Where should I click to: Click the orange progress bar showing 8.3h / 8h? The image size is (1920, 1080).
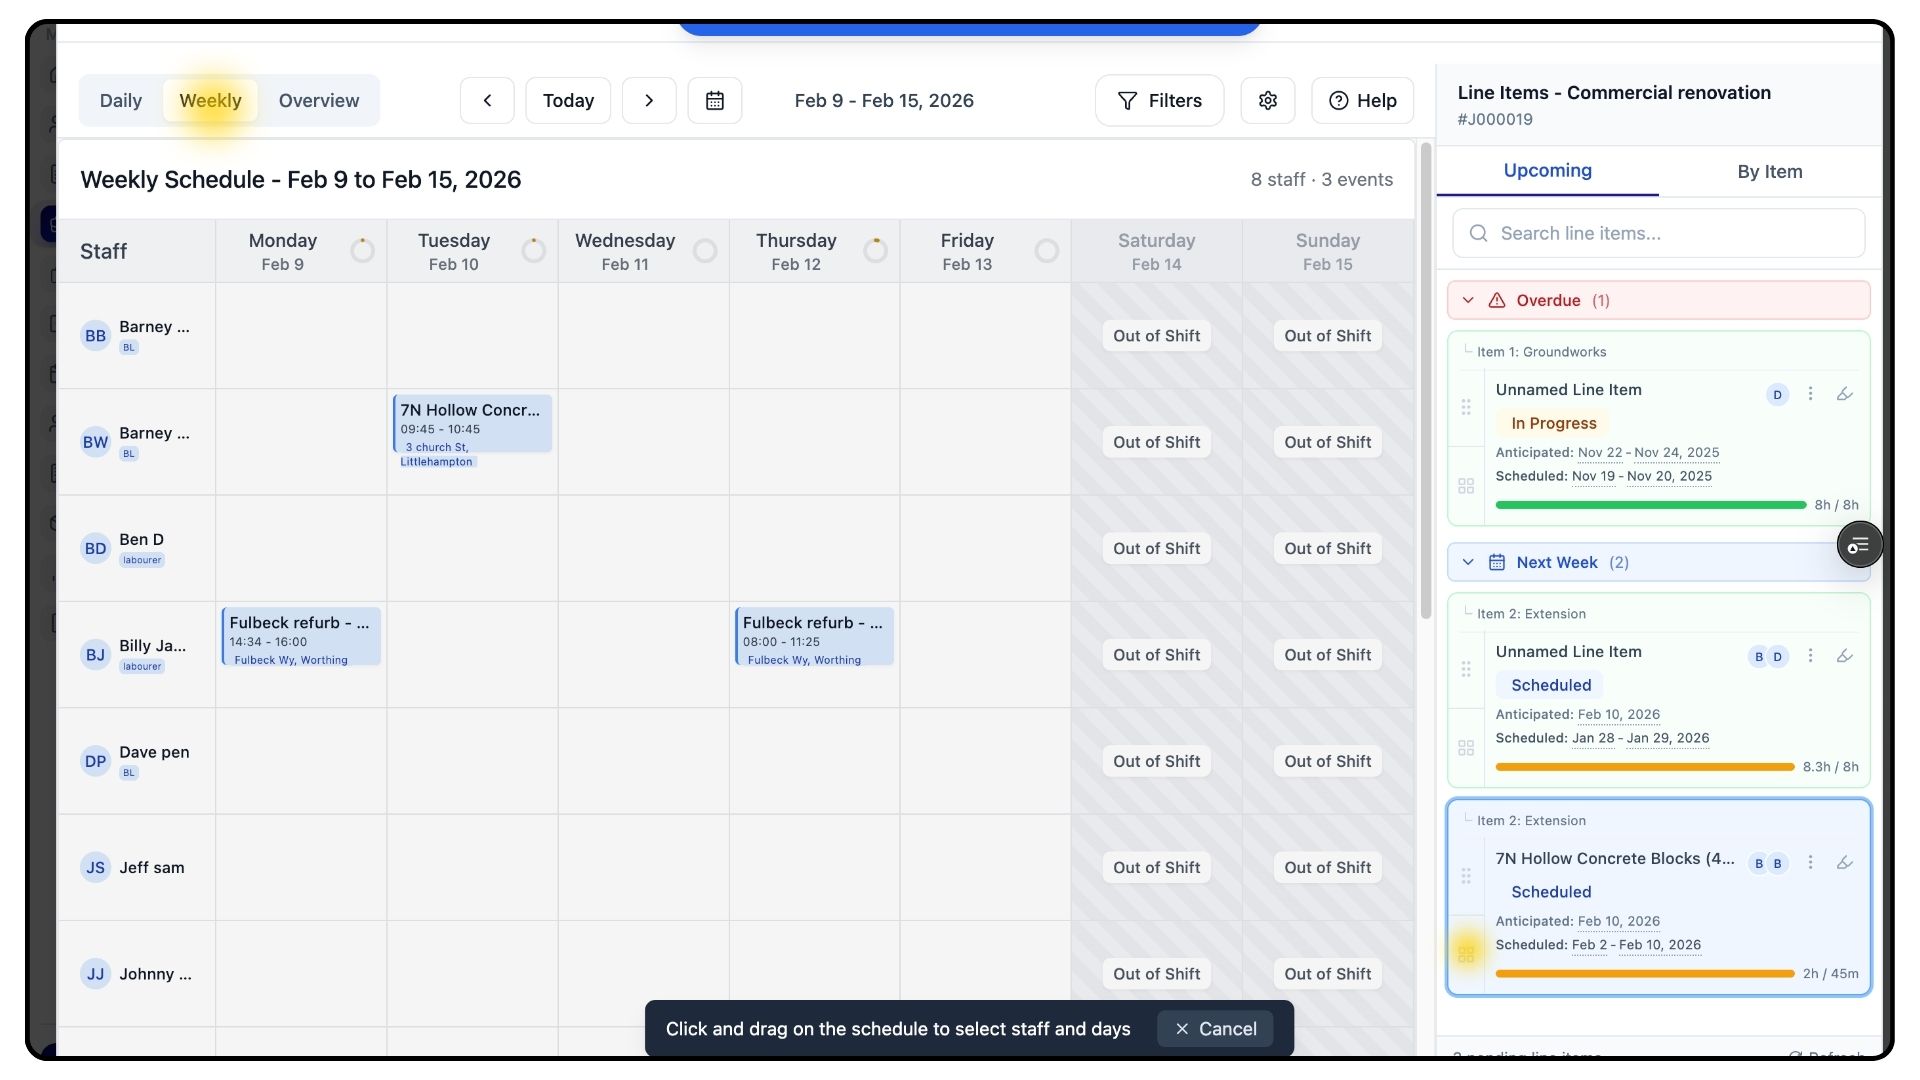click(1644, 767)
